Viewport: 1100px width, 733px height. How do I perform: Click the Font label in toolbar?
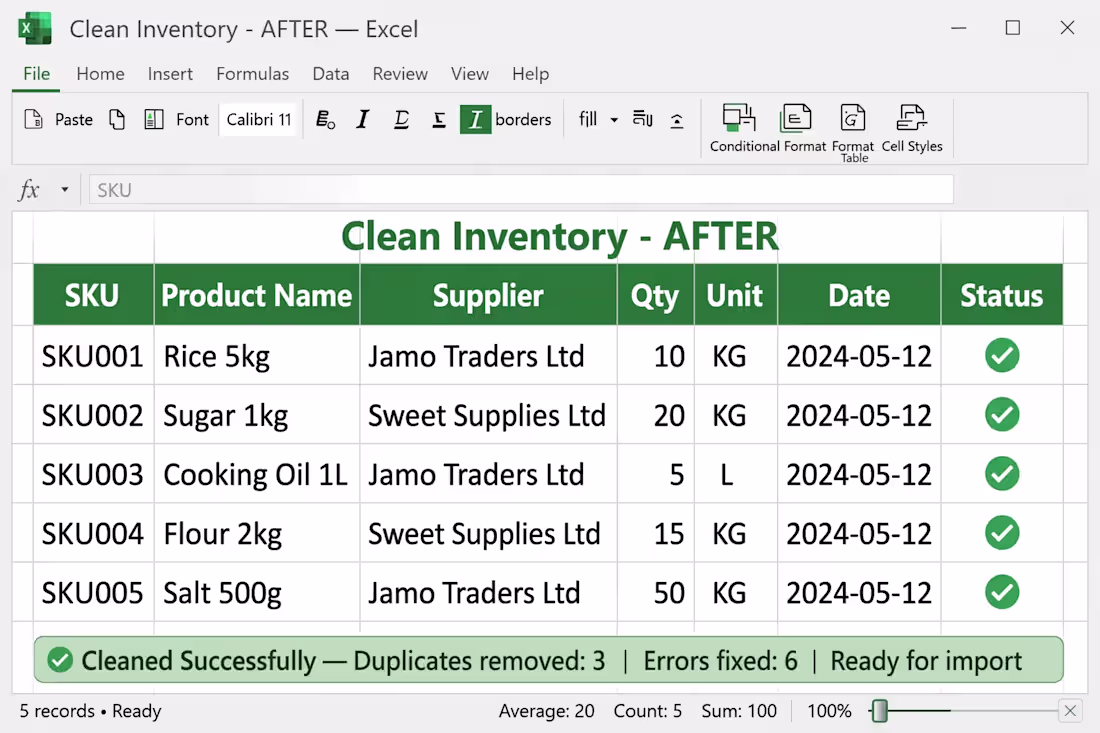coord(192,119)
